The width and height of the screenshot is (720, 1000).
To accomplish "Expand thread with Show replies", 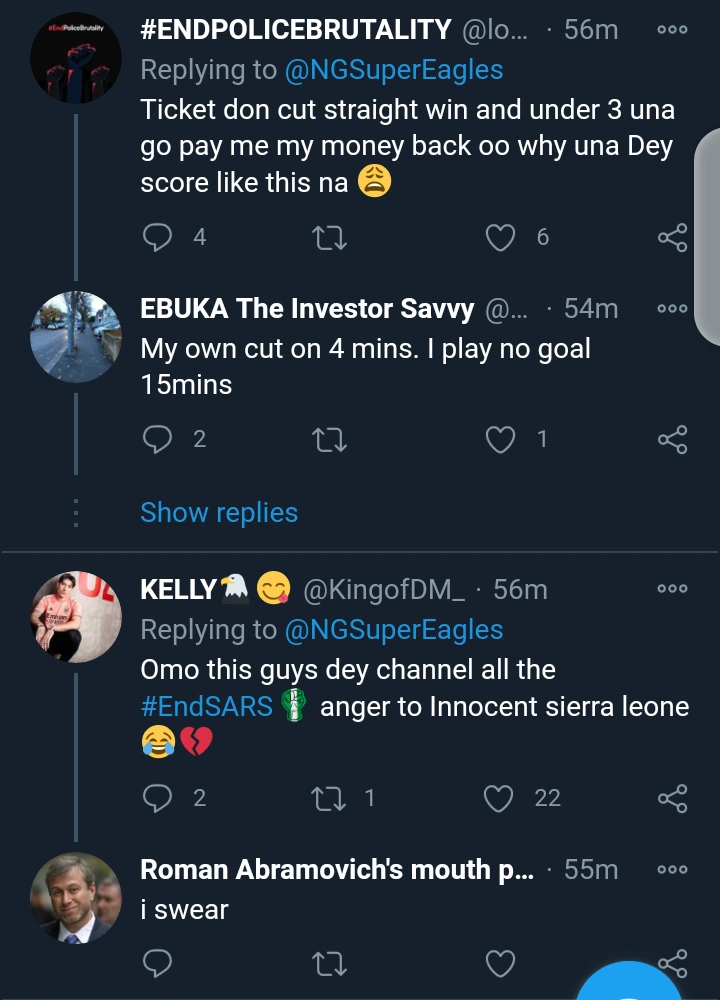I will click(219, 513).
